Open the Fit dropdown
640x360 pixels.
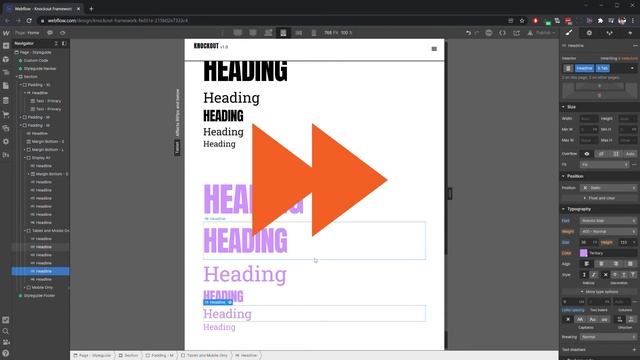[604, 164]
